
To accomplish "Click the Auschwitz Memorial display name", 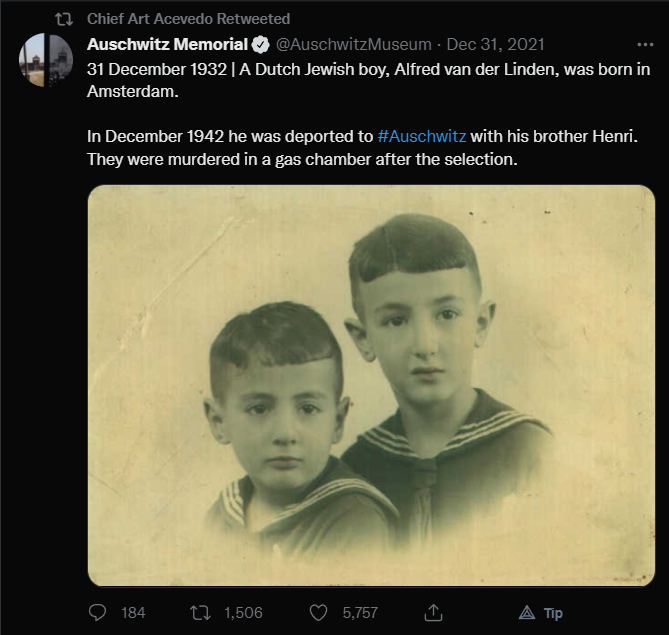I will 167,44.
